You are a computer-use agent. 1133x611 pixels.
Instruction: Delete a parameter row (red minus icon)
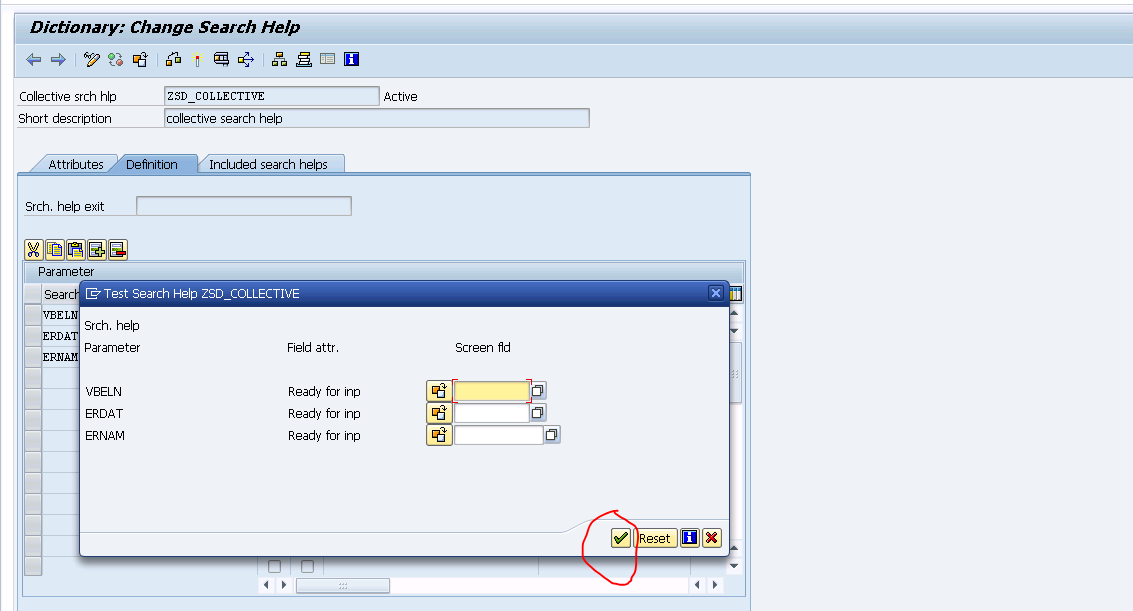pyautogui.click(x=116, y=250)
